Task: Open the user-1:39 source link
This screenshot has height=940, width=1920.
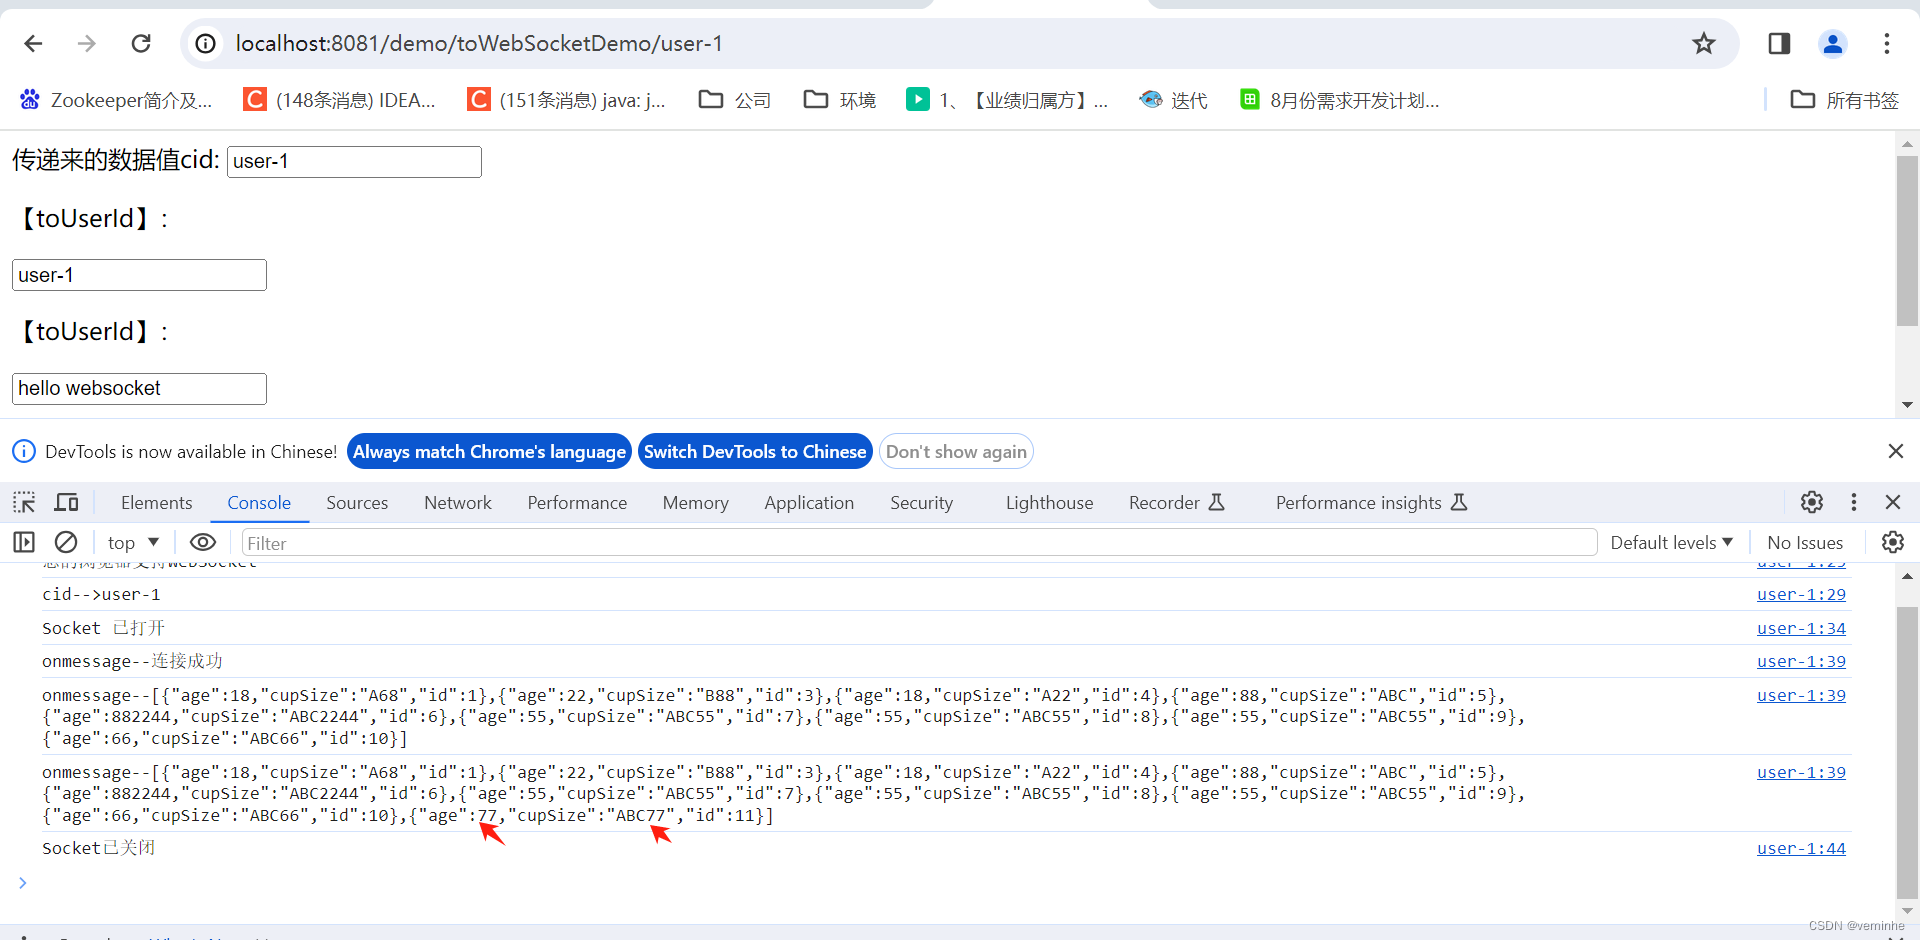Action: coord(1800,661)
